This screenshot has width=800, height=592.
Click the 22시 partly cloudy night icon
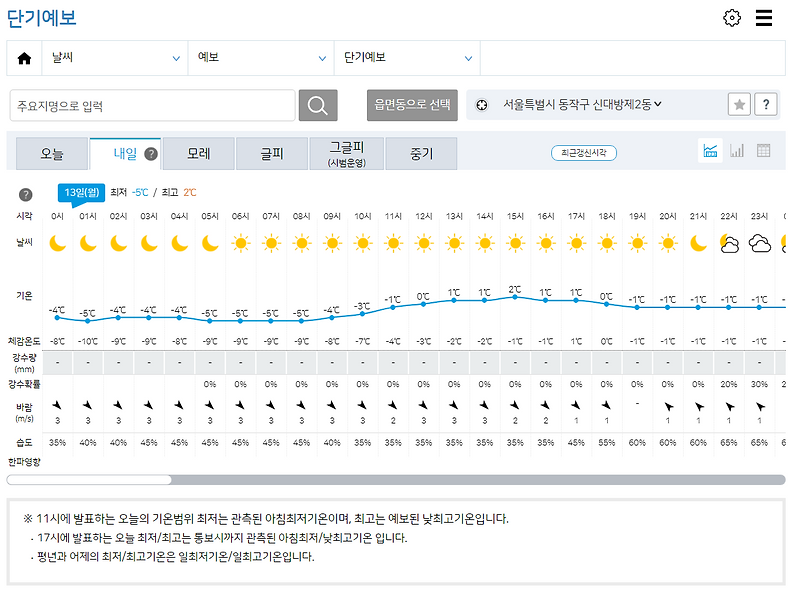point(729,244)
